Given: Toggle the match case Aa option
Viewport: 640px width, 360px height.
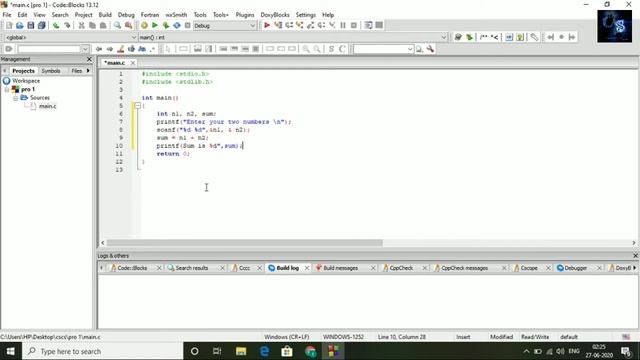Looking at the screenshot, I should point(142,49).
